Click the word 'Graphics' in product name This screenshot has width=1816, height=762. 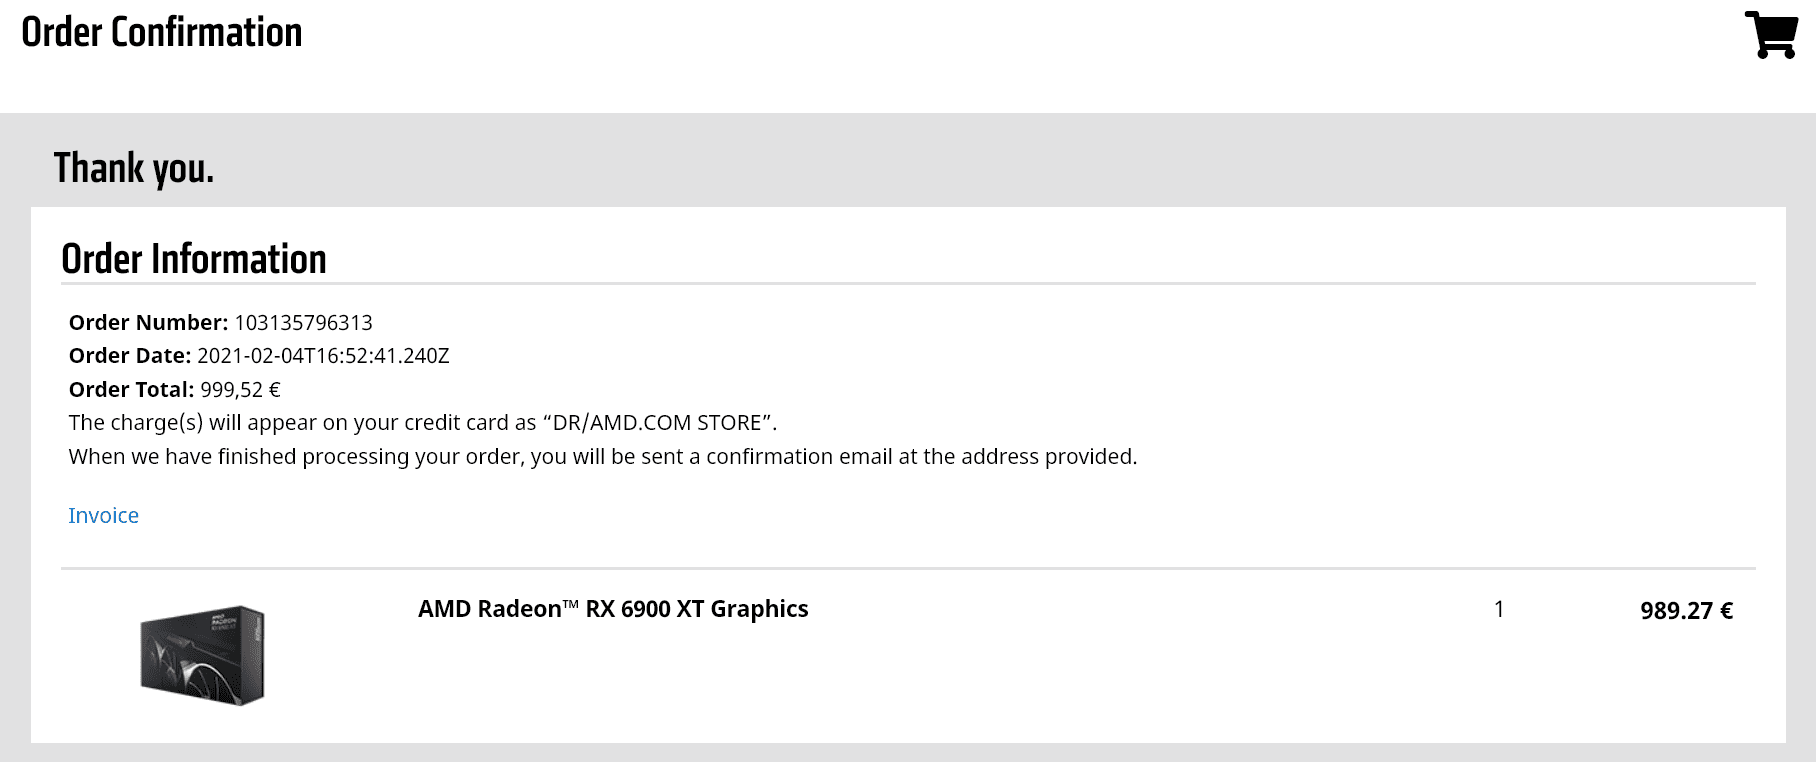[759, 609]
